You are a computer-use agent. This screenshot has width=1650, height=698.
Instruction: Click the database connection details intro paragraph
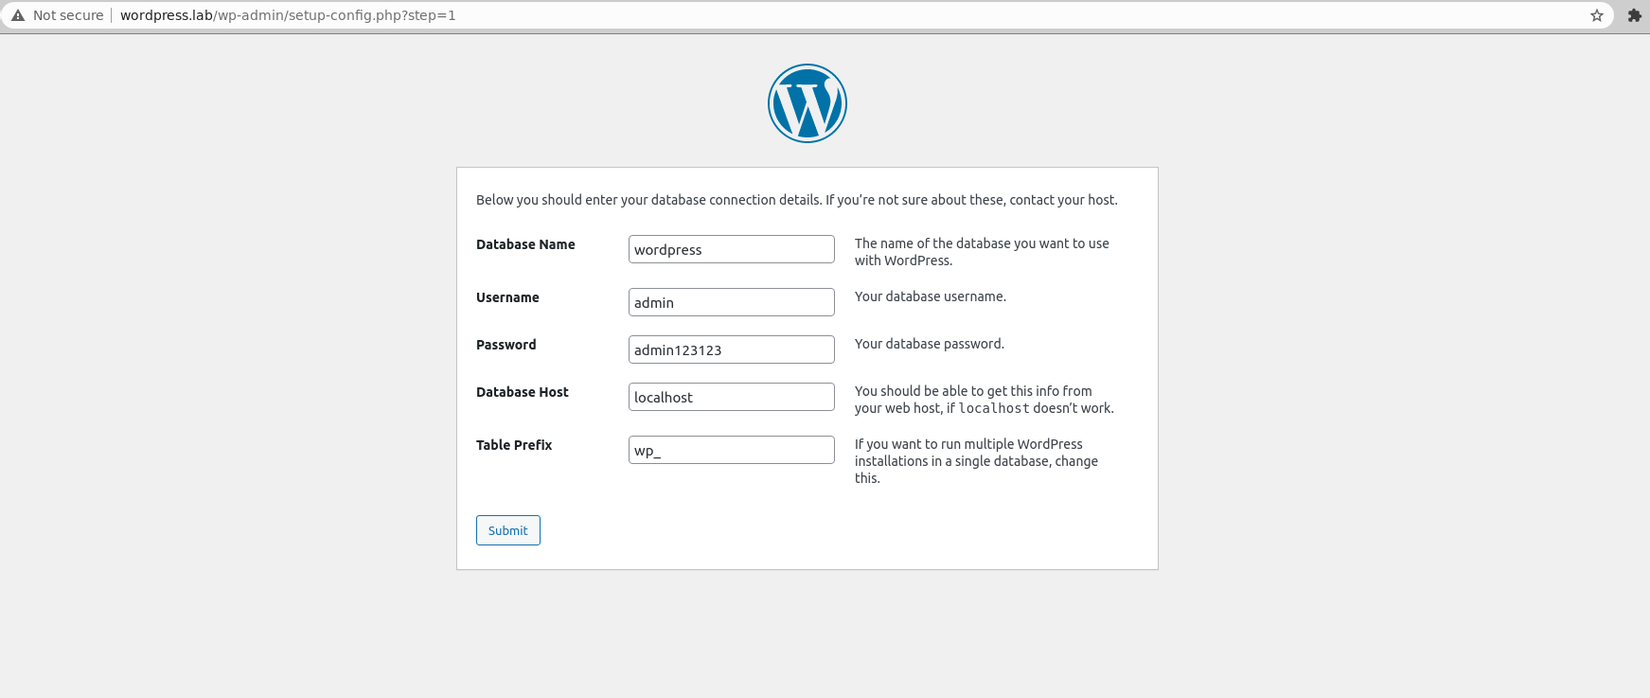pyautogui.click(x=796, y=200)
